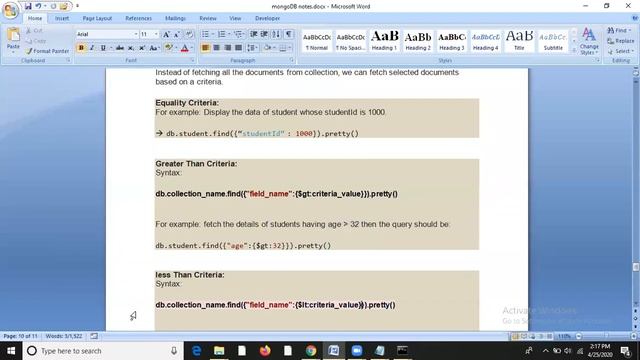Switch to Full Screen Reading view
Viewport: 640px width, 360px height.
coord(524,336)
